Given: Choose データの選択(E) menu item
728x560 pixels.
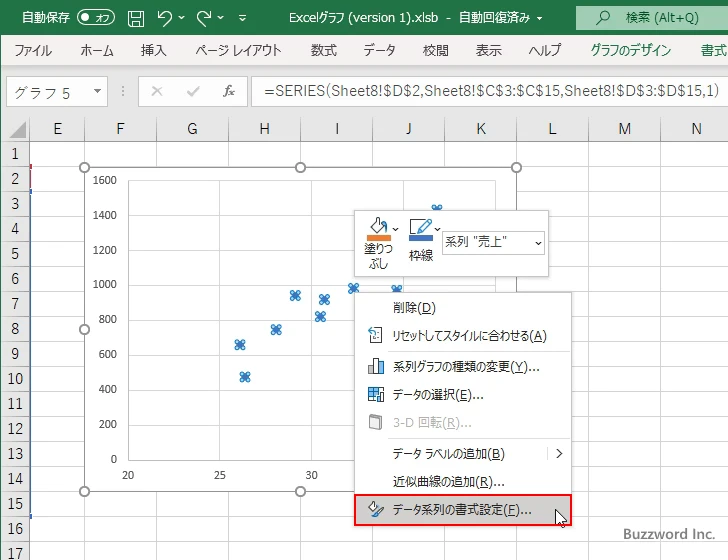Looking at the screenshot, I should point(463,395).
